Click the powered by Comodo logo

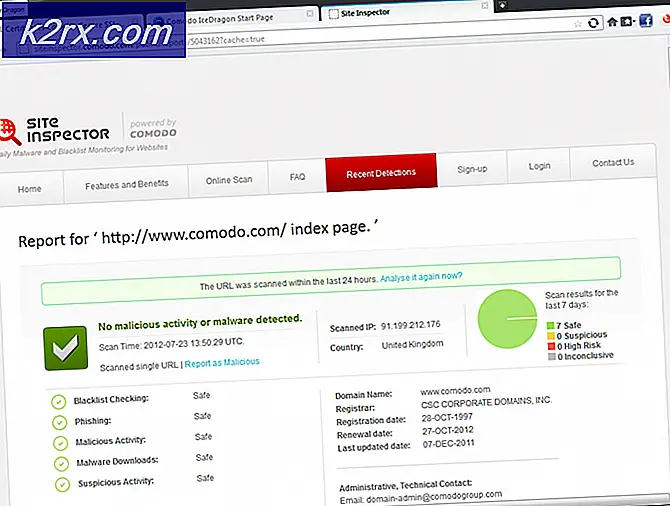click(153, 128)
